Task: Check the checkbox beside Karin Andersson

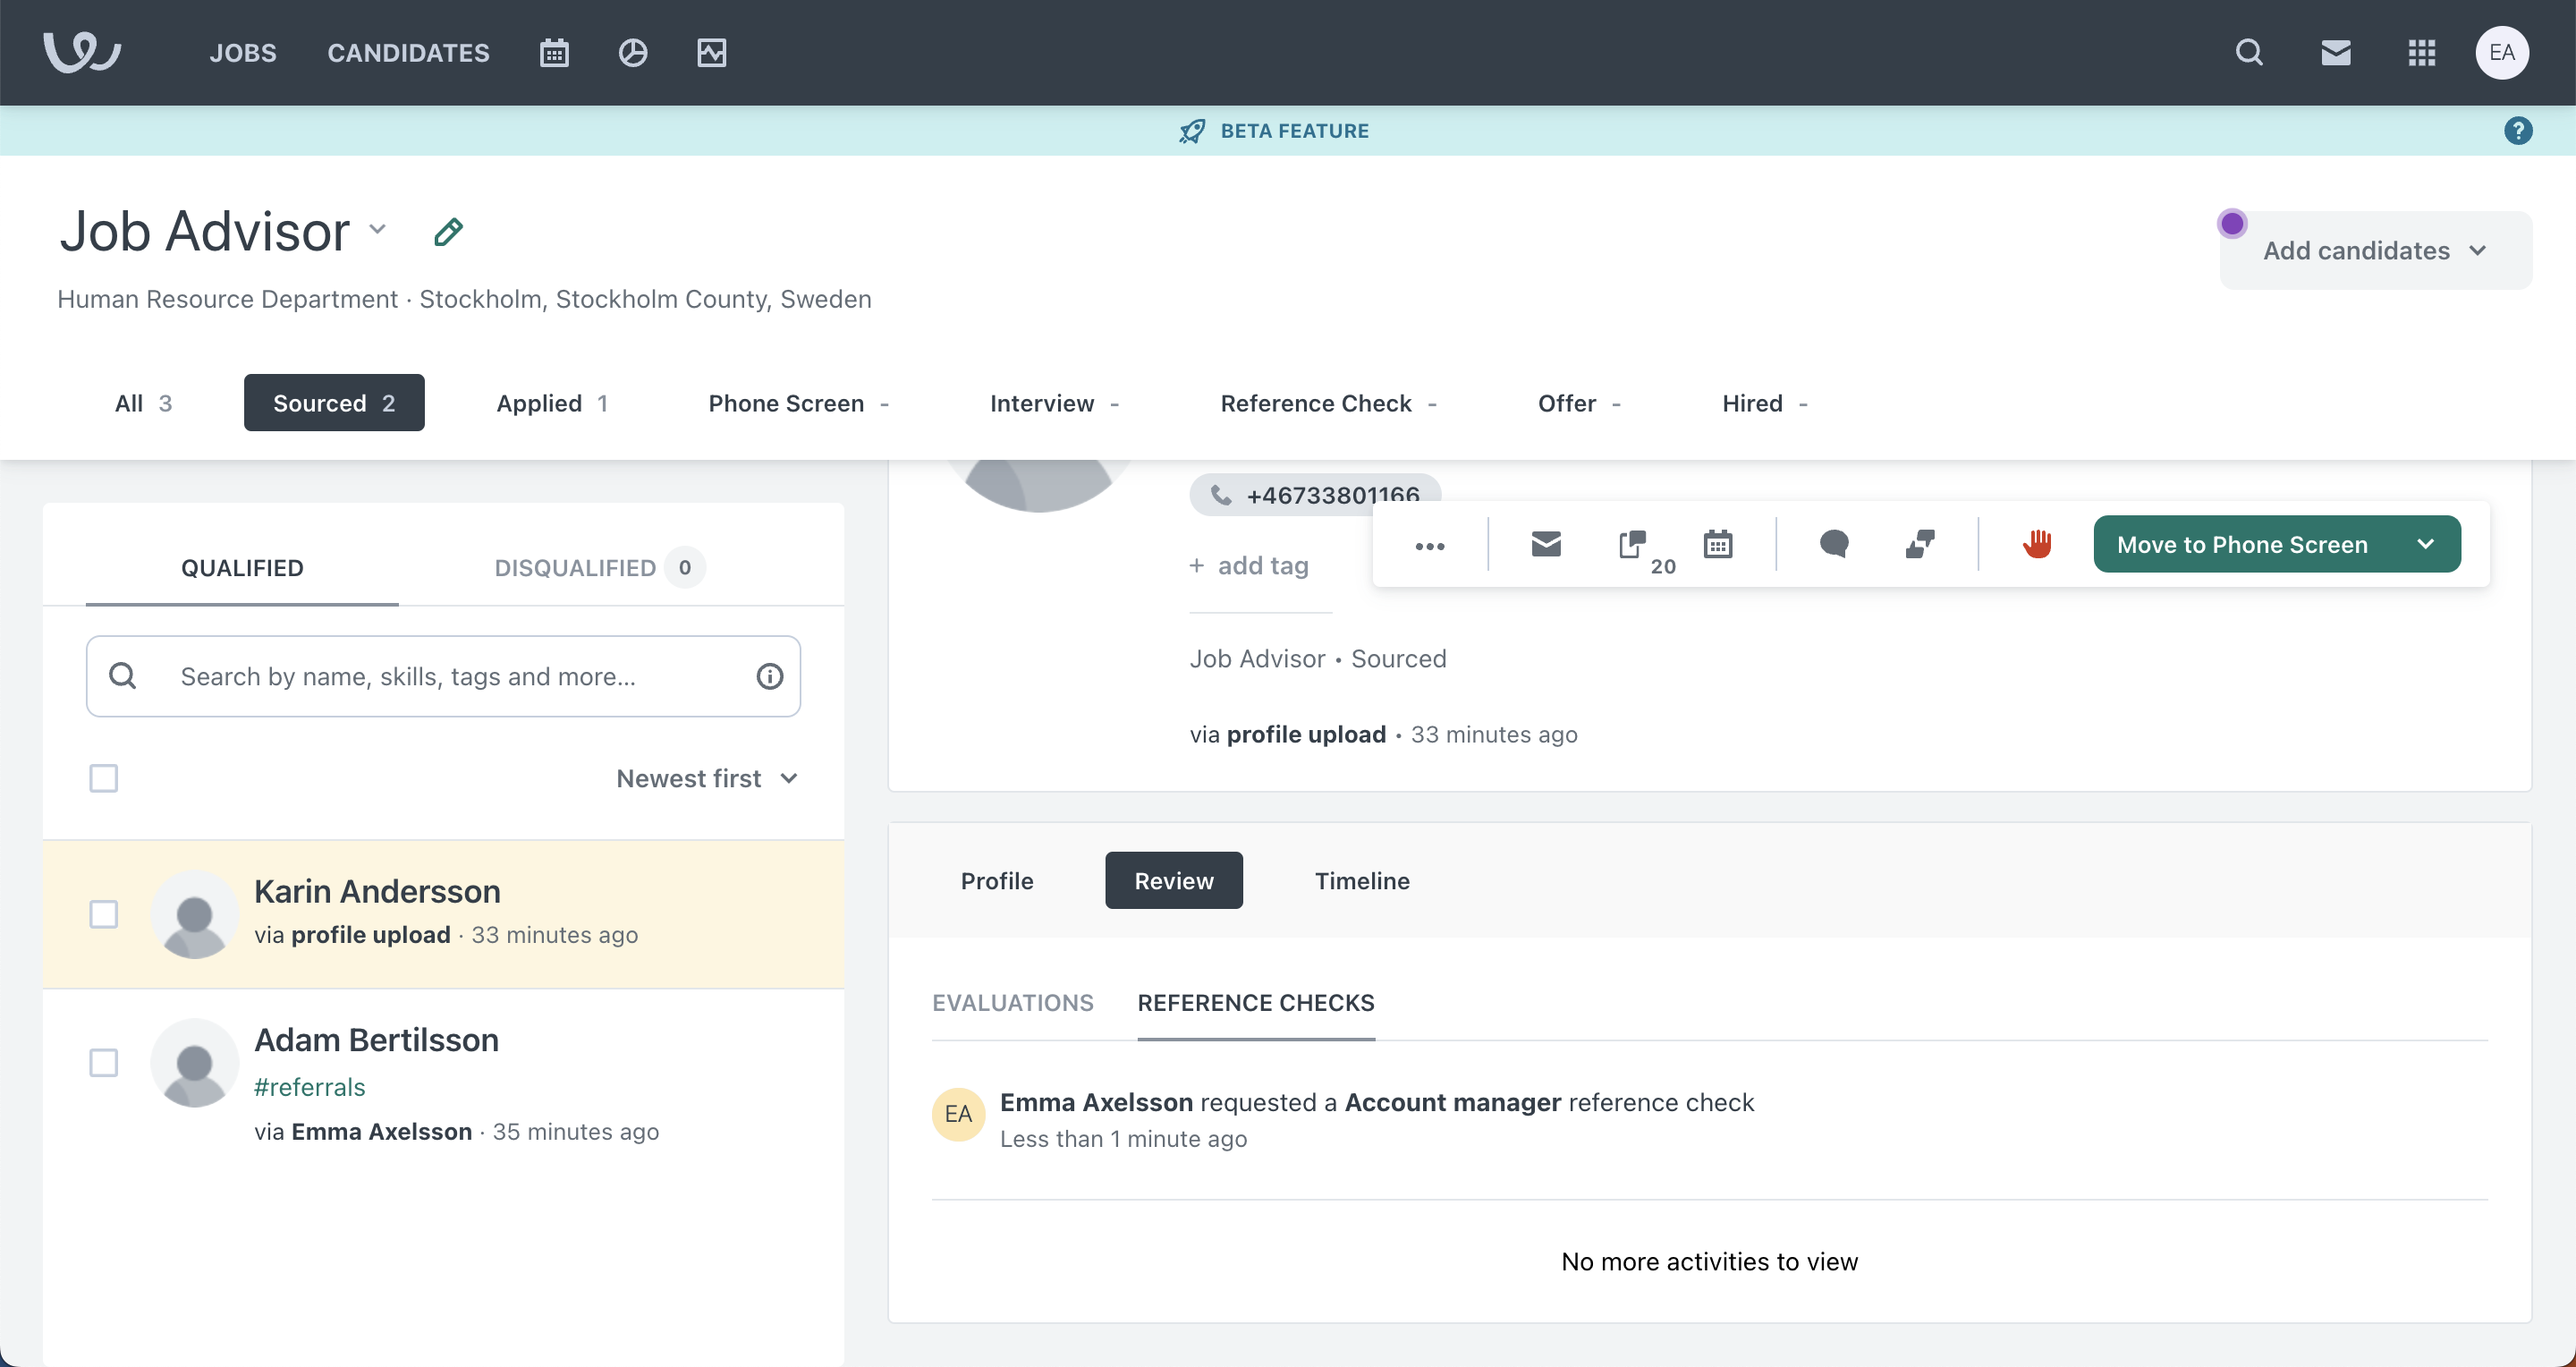Action: 103,913
